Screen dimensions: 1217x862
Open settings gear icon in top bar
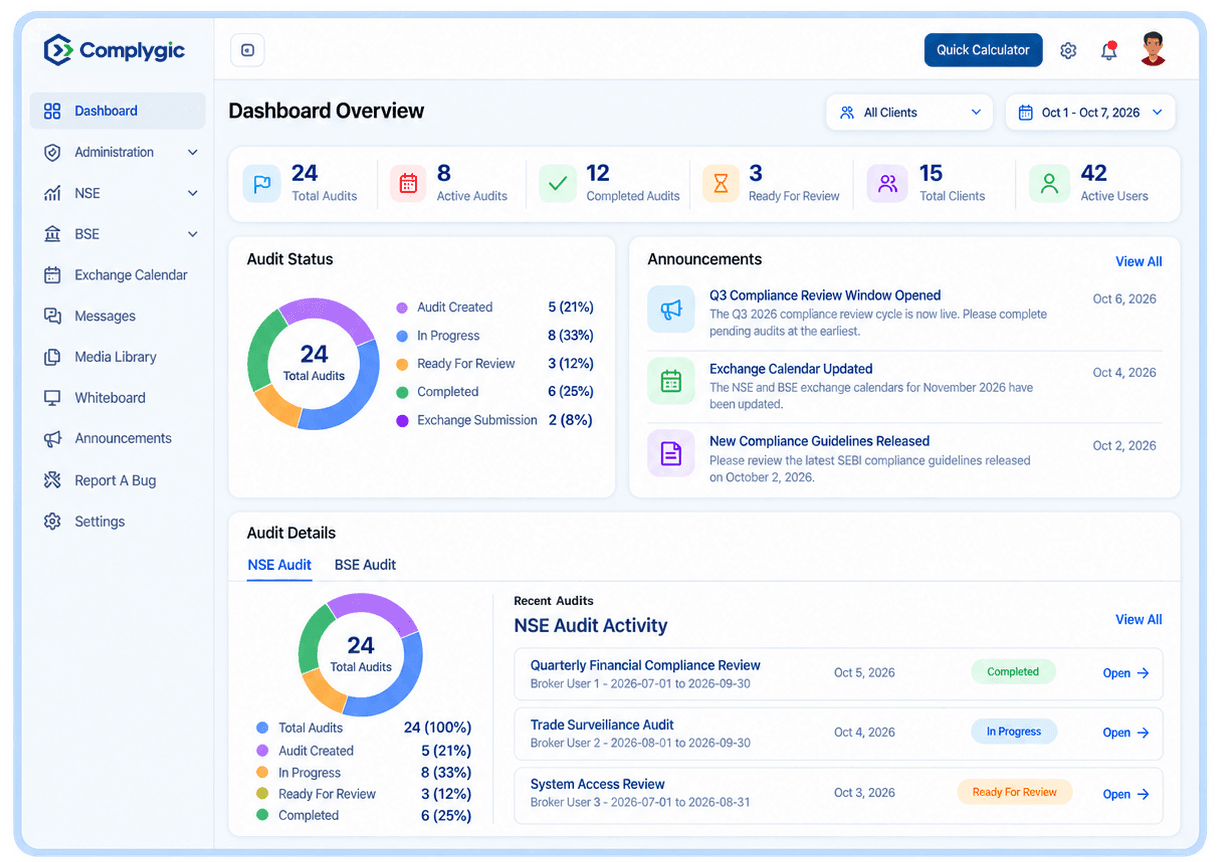coord(1068,51)
